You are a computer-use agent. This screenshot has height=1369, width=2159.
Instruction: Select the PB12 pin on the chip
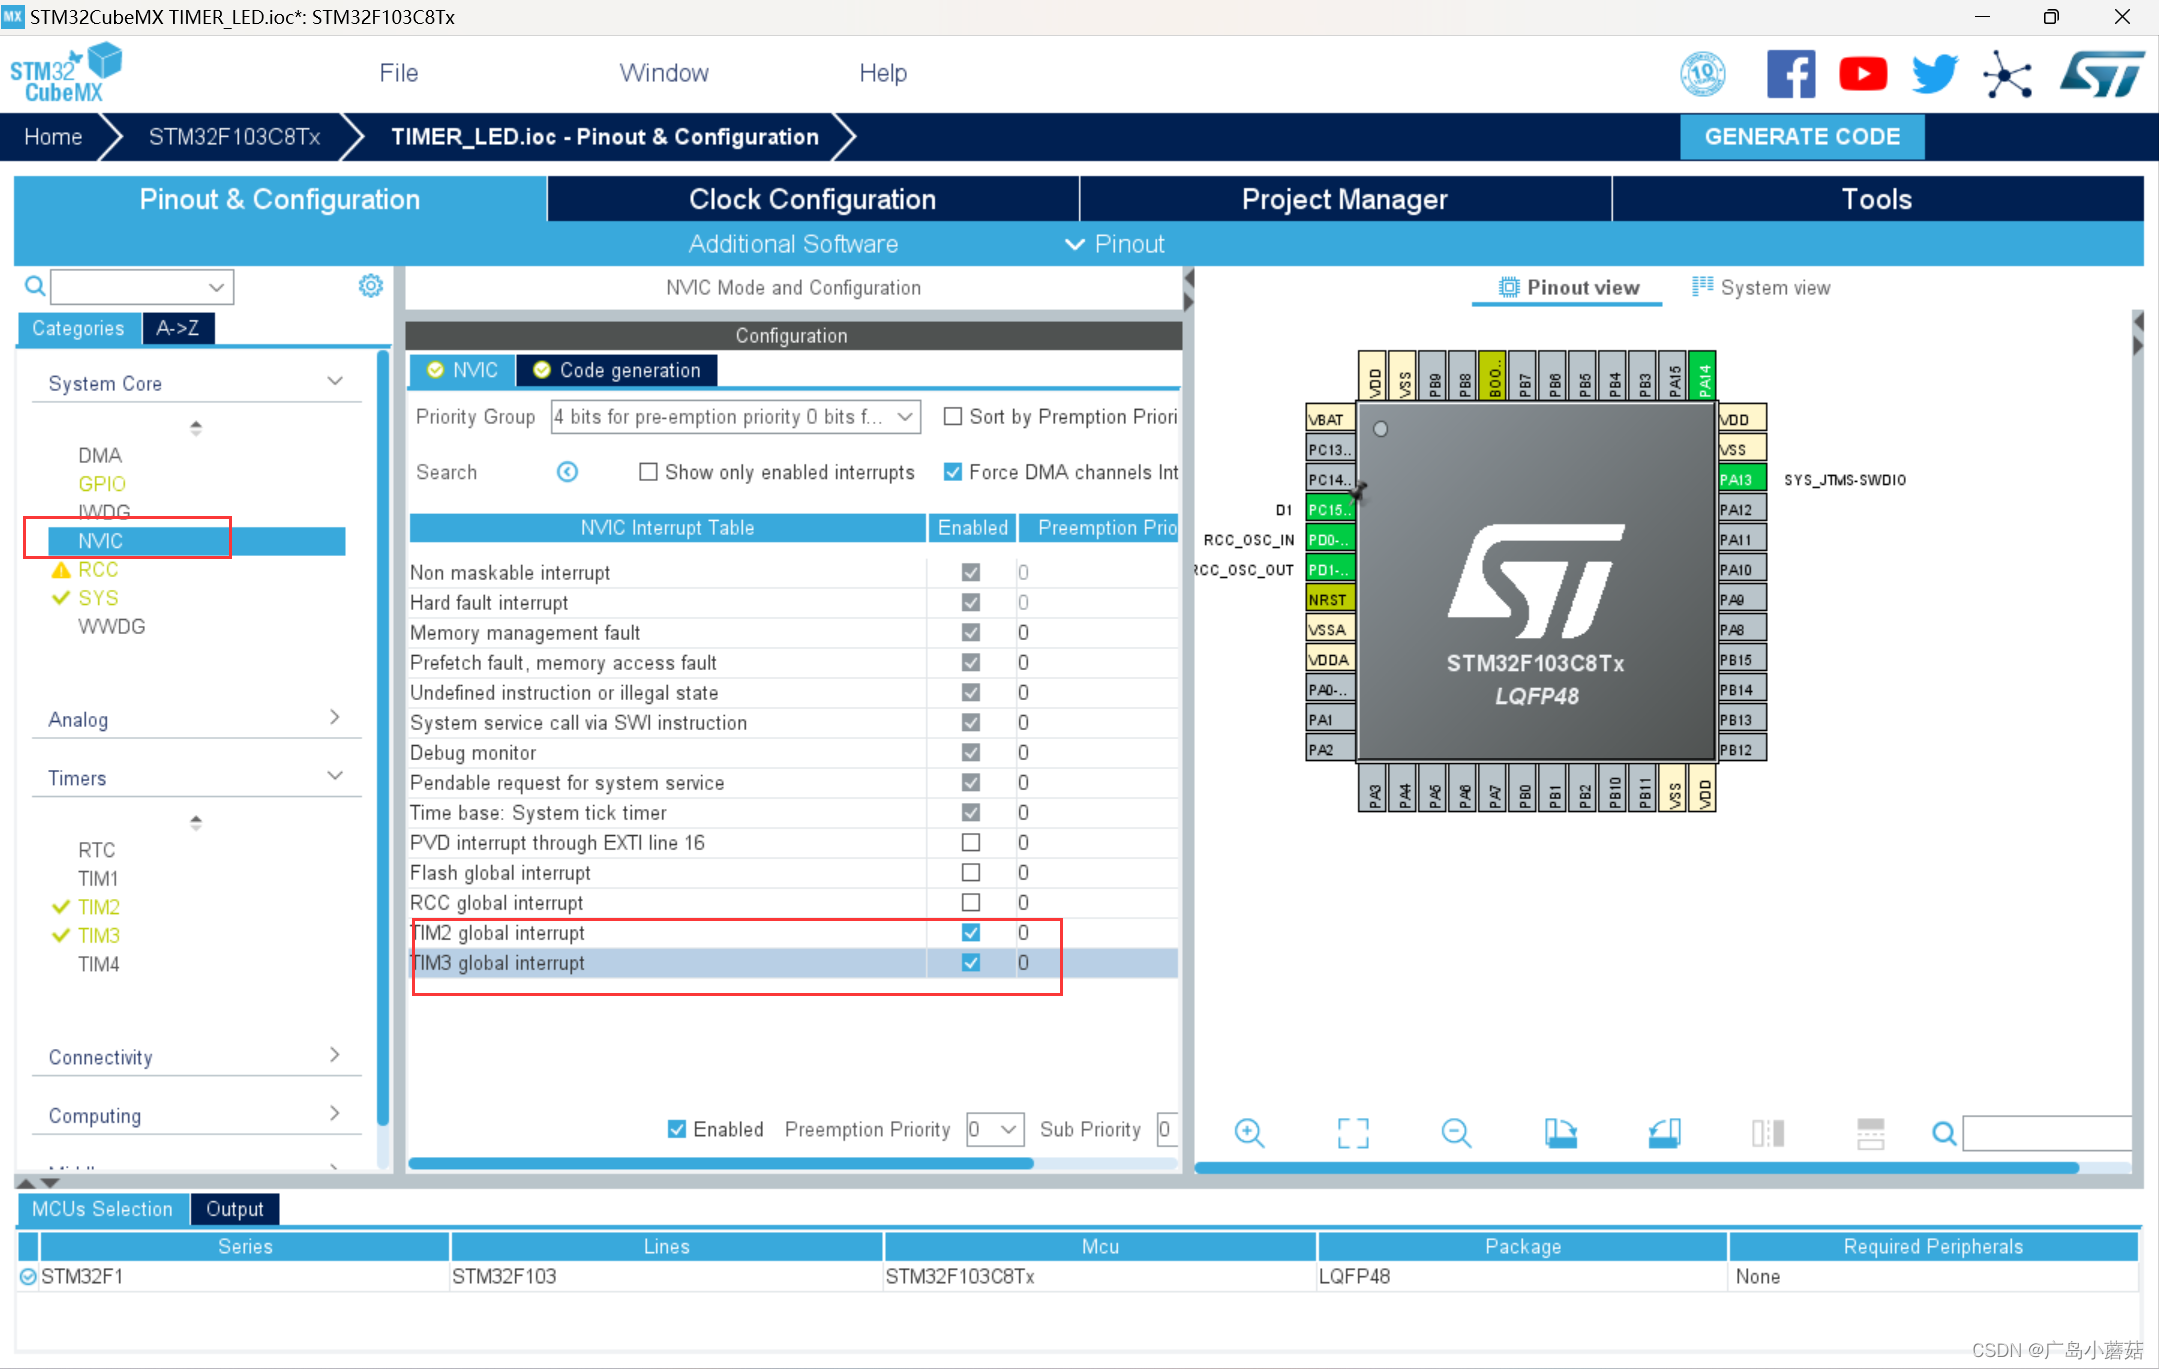click(x=1741, y=749)
